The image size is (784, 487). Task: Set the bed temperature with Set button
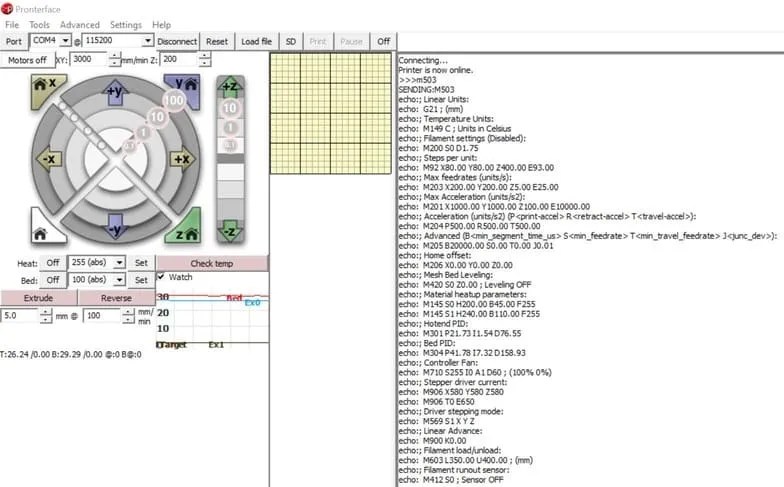(142, 280)
